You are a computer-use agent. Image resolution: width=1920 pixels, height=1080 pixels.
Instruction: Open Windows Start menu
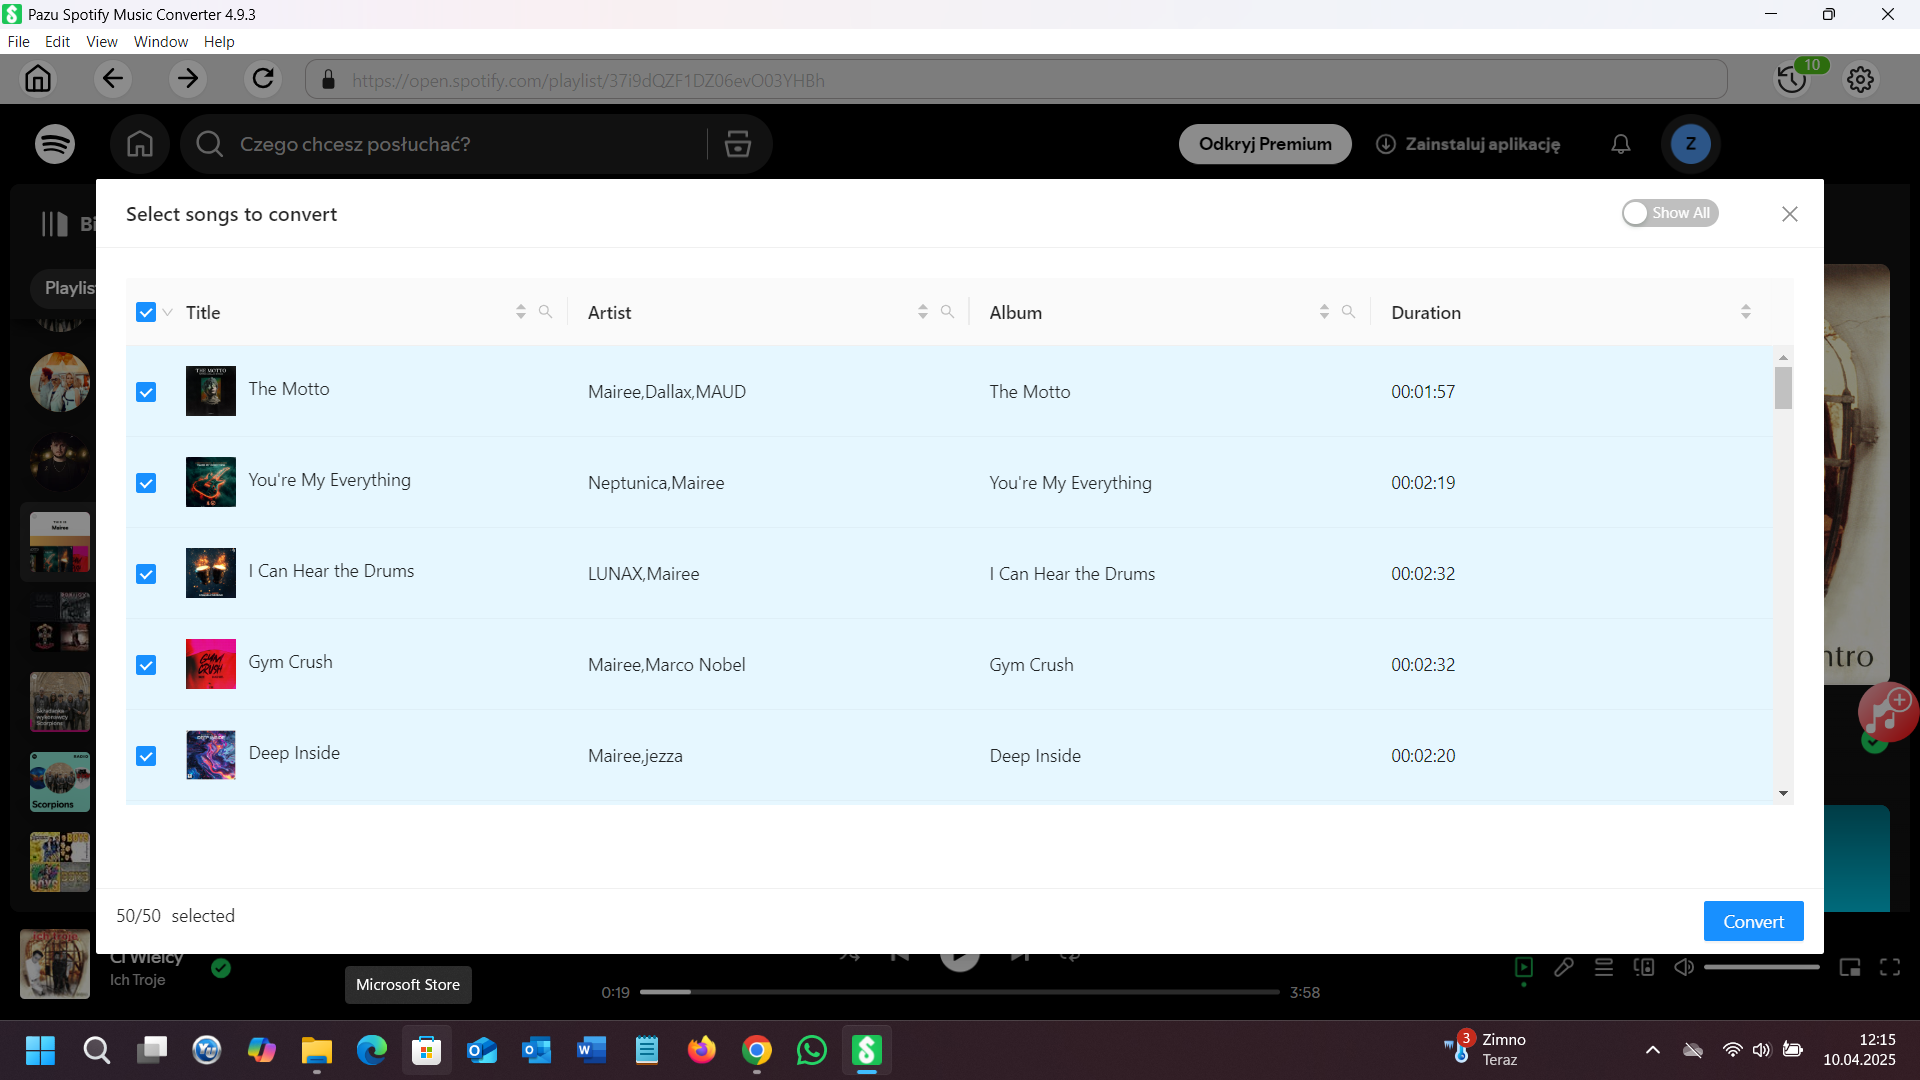(x=40, y=1051)
